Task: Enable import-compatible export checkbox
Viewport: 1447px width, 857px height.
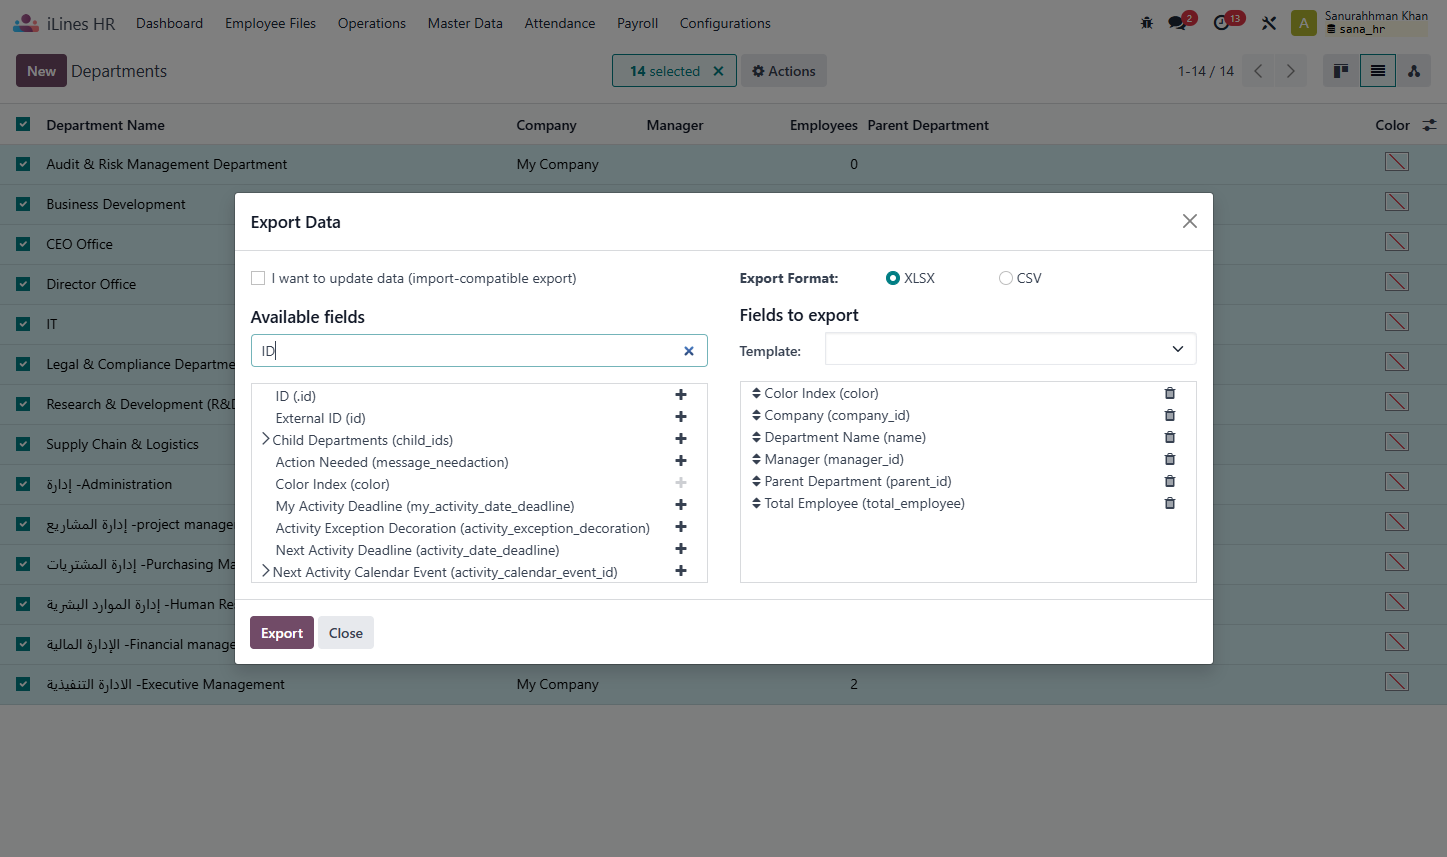Action: pyautogui.click(x=258, y=278)
